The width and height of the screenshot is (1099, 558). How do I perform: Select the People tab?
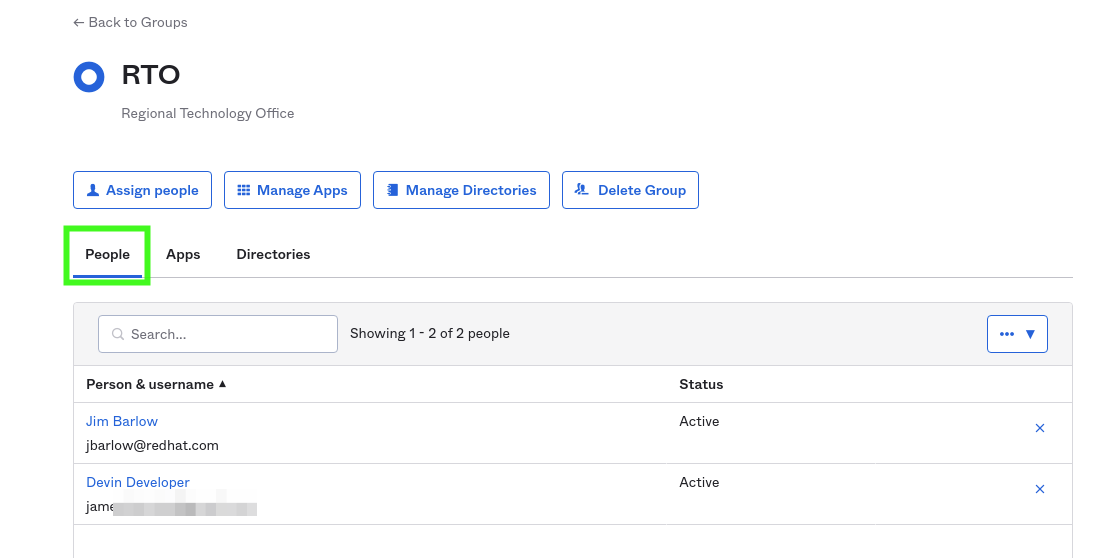point(107,254)
